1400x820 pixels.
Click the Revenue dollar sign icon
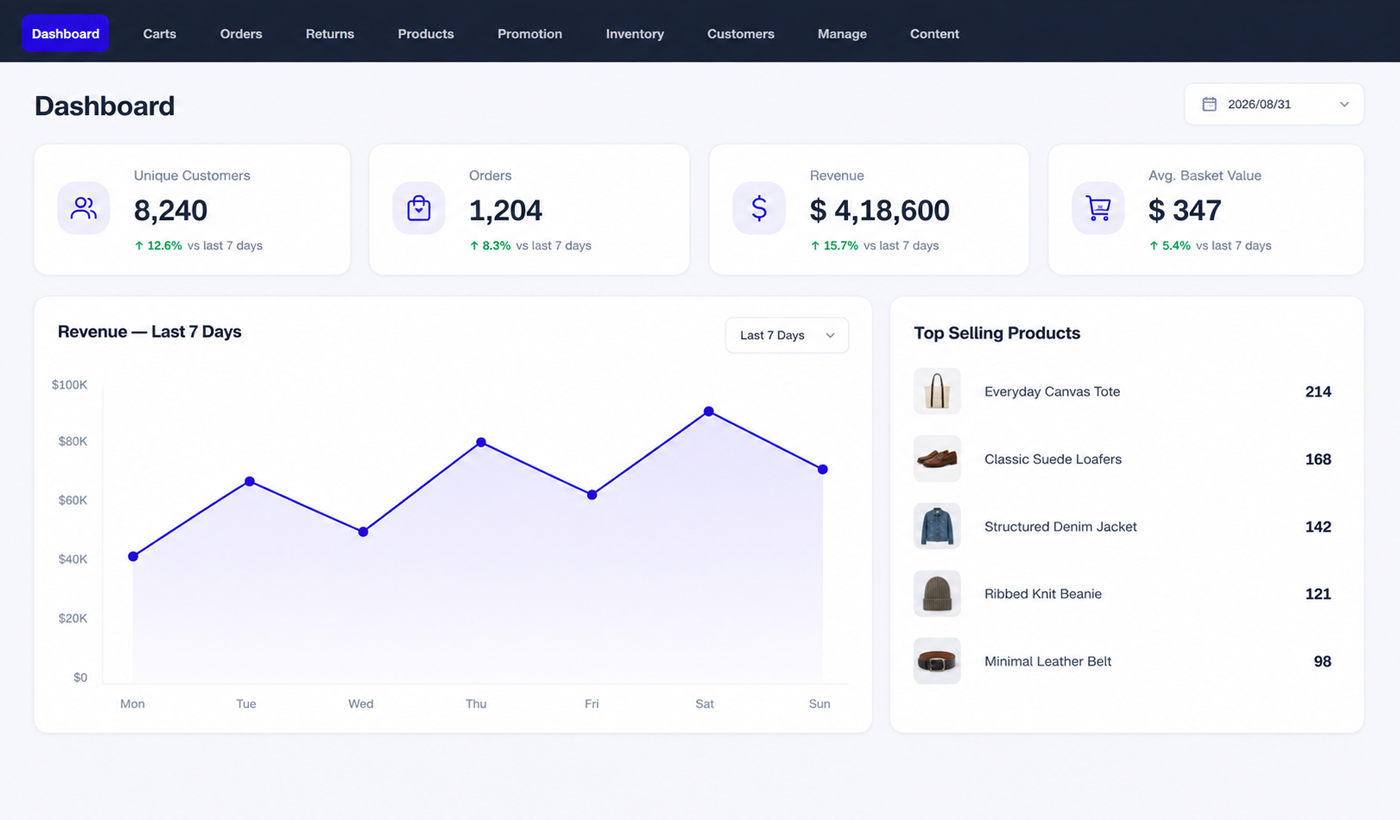point(759,208)
